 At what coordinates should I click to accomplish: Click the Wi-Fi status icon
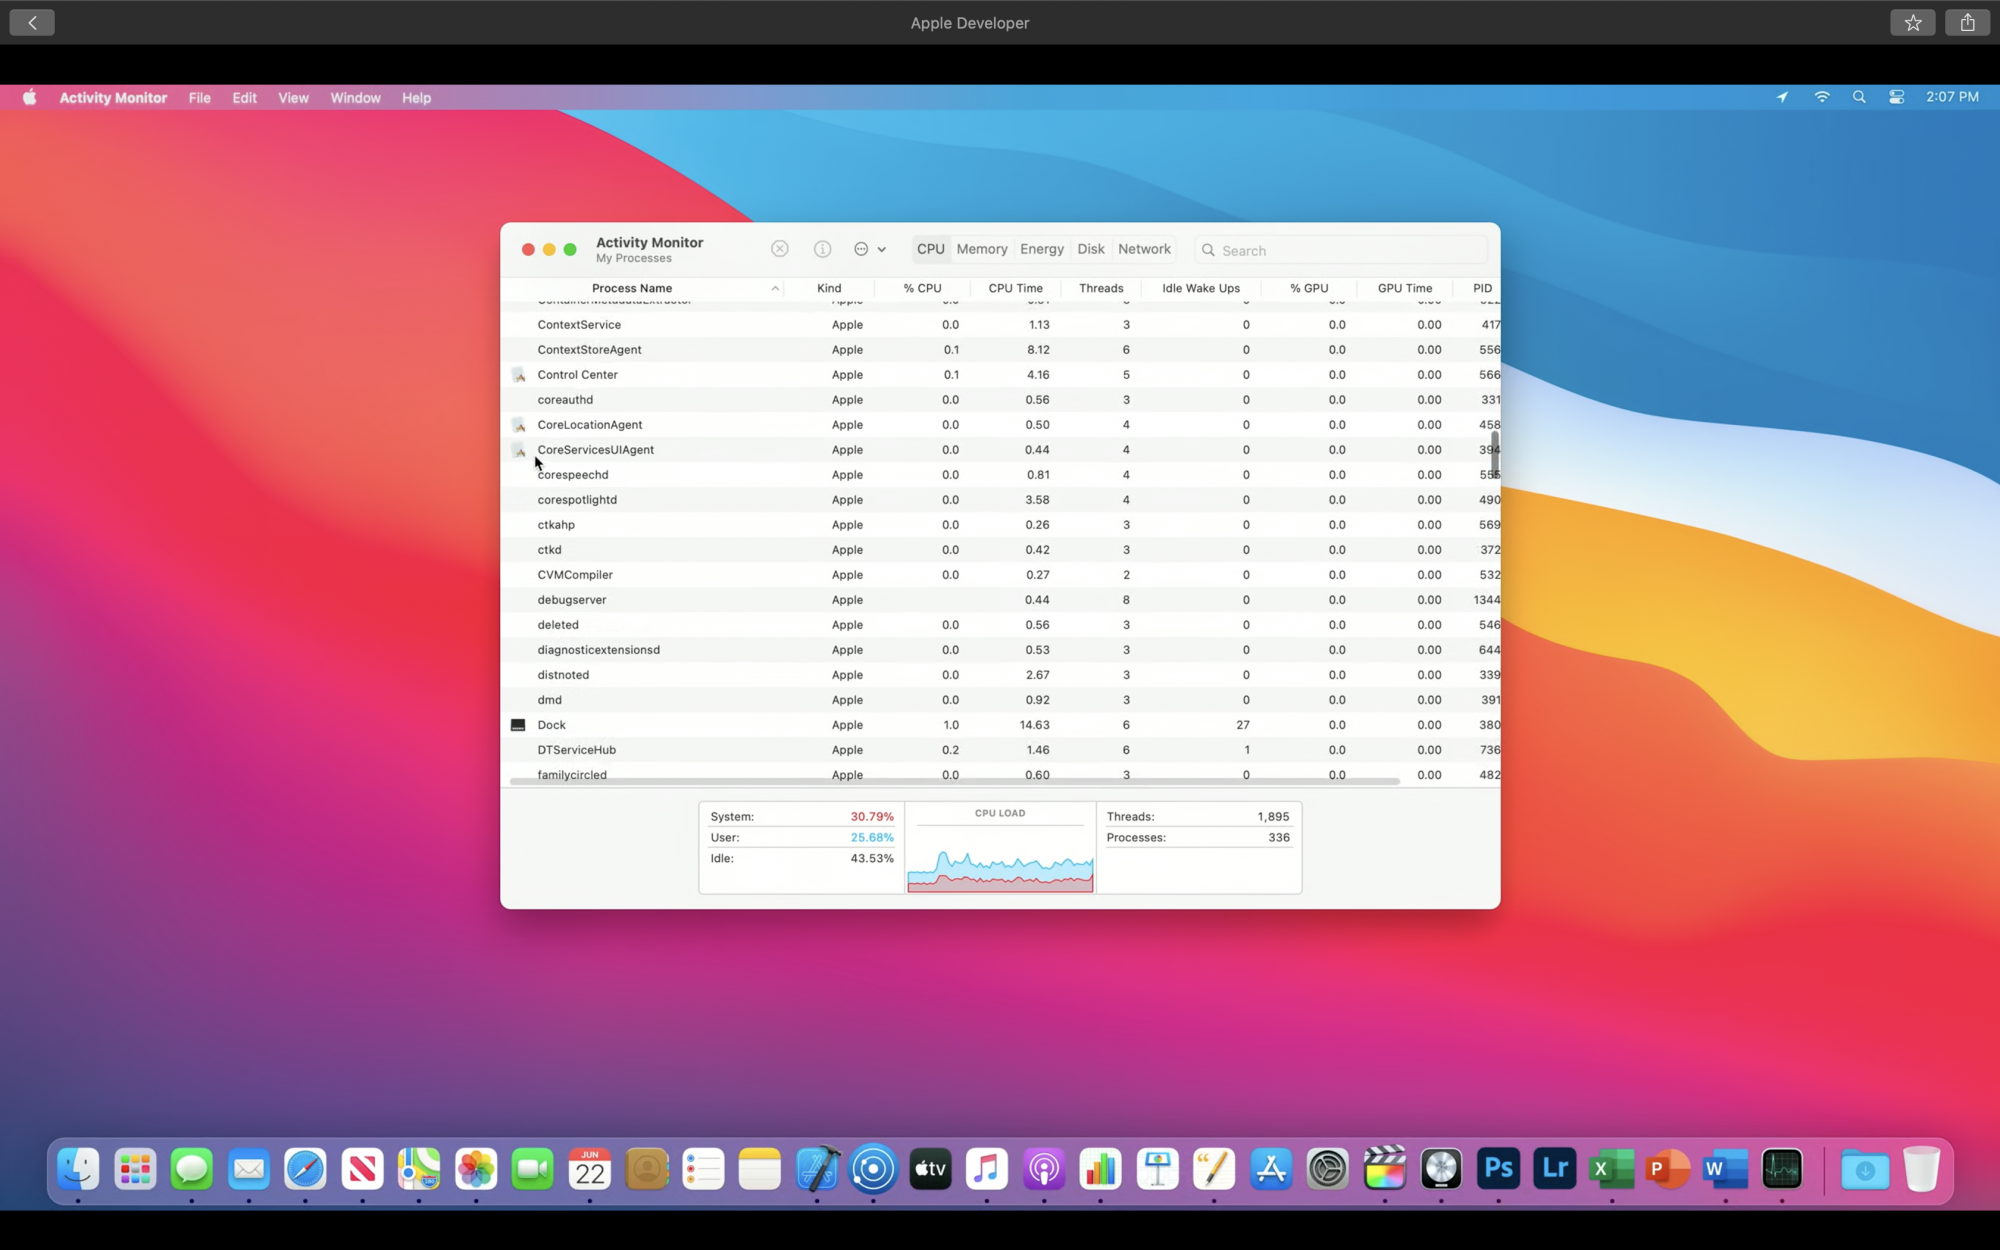click(1822, 97)
